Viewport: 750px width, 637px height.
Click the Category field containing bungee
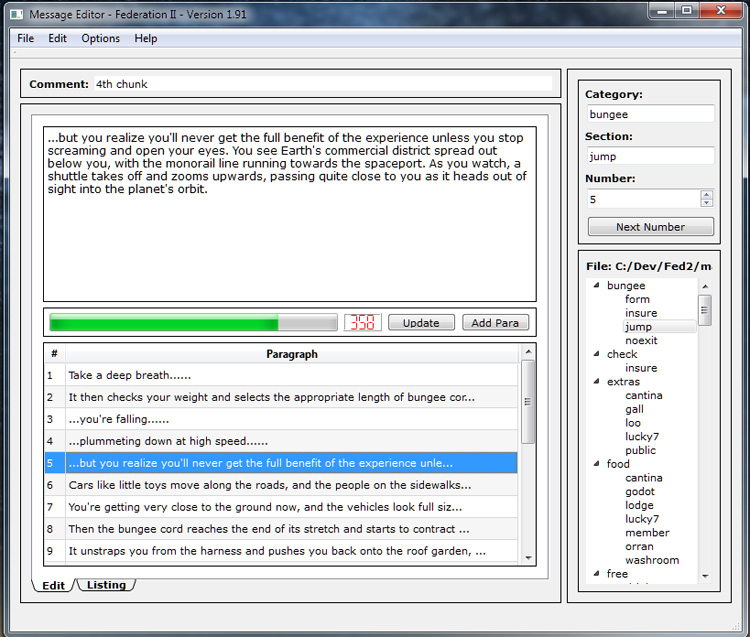pos(651,114)
